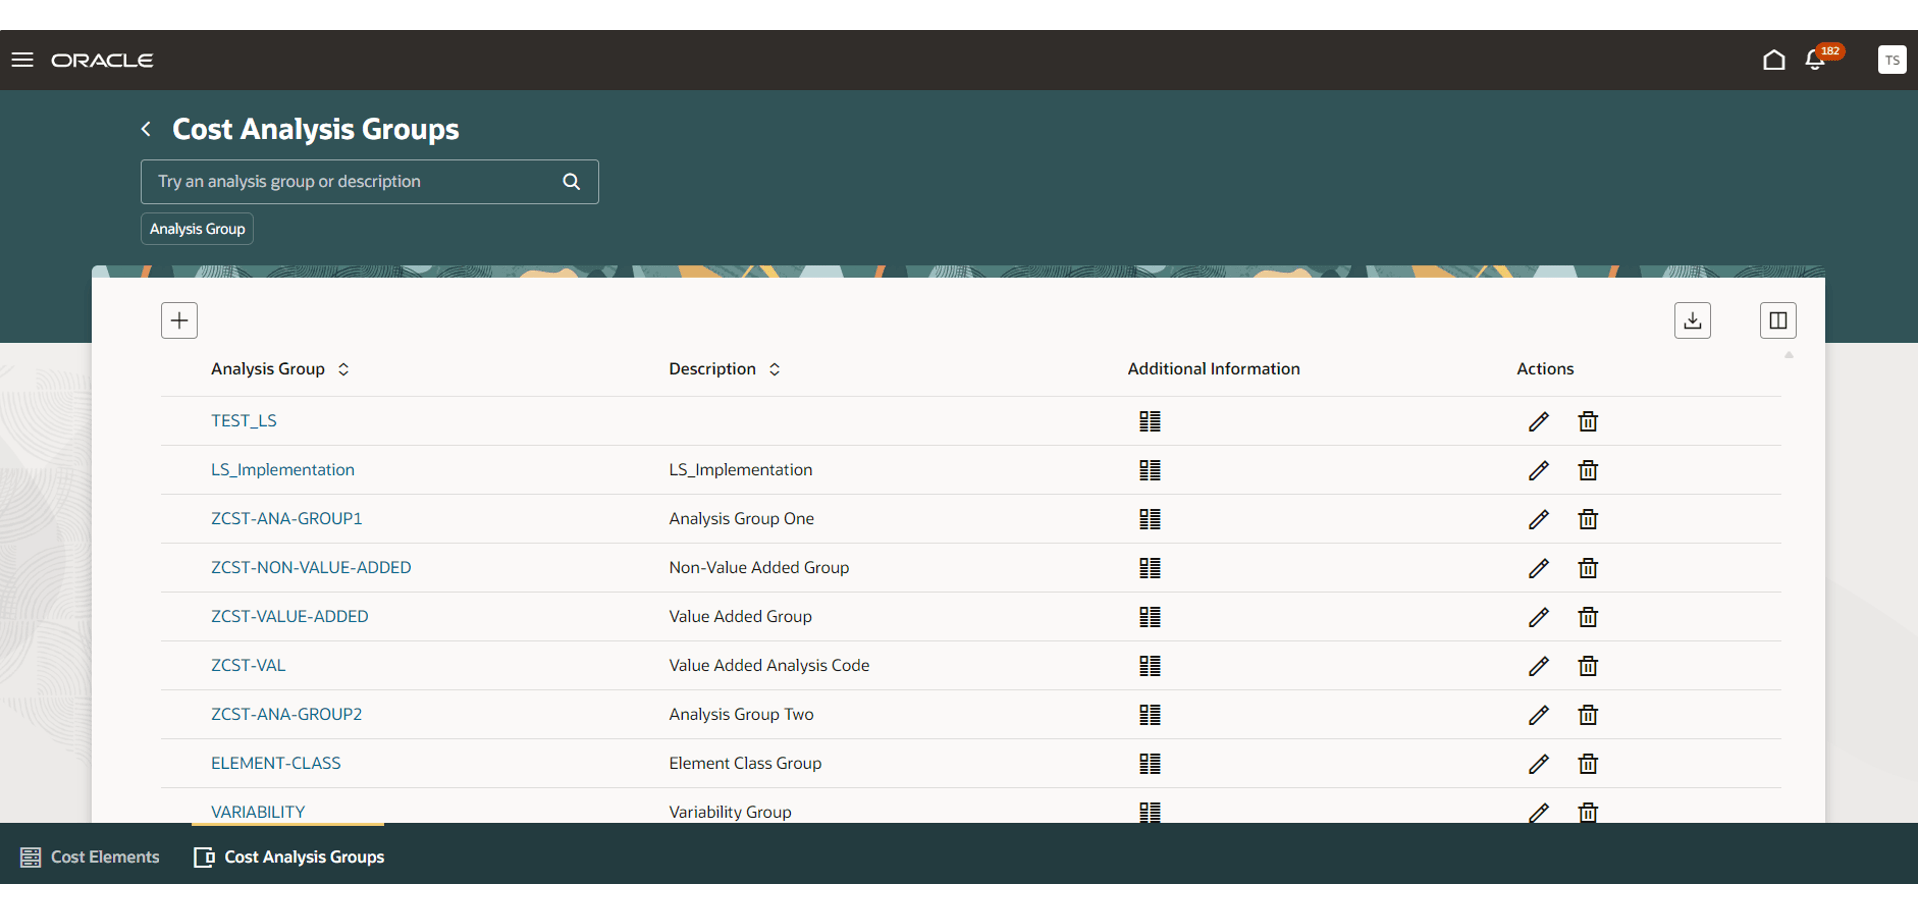Select the Cost Analysis Groups bottom tab
1918x910 pixels.
click(289, 857)
